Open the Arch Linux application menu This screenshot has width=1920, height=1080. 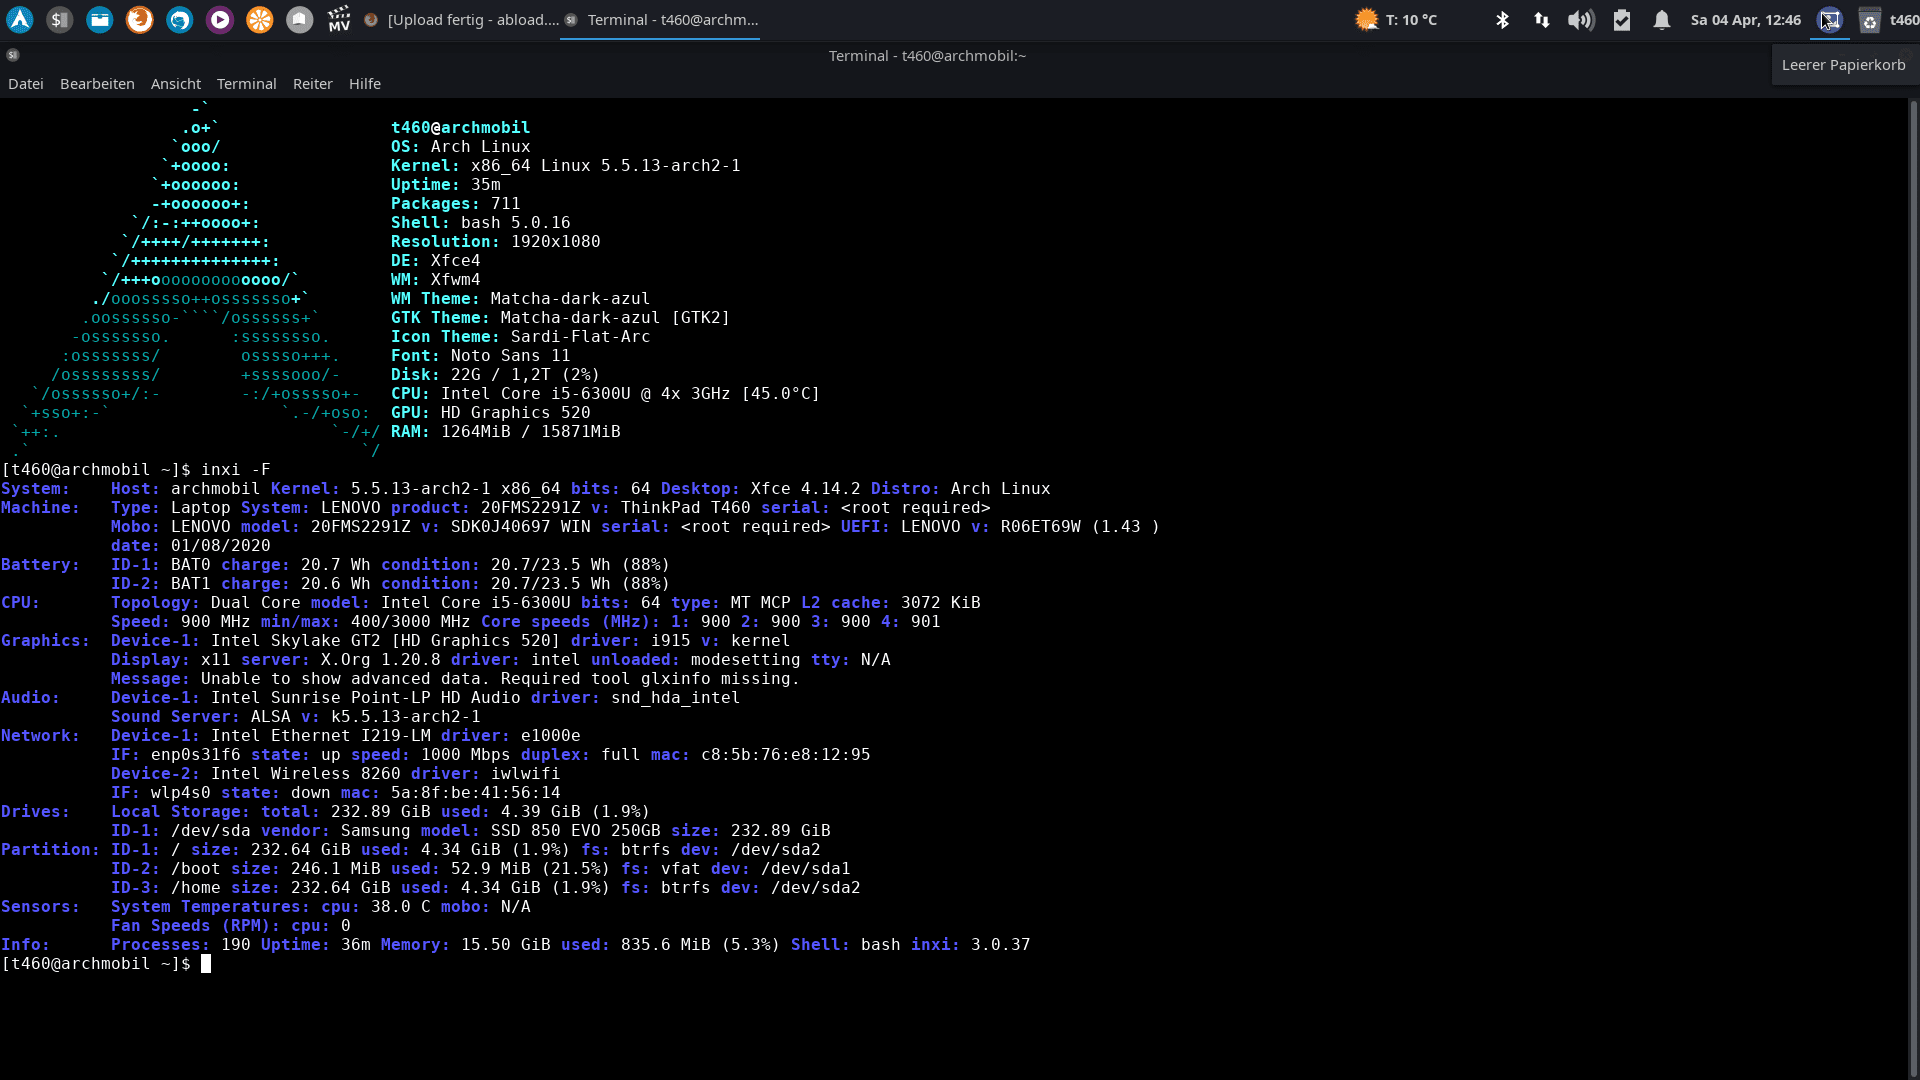tap(20, 19)
